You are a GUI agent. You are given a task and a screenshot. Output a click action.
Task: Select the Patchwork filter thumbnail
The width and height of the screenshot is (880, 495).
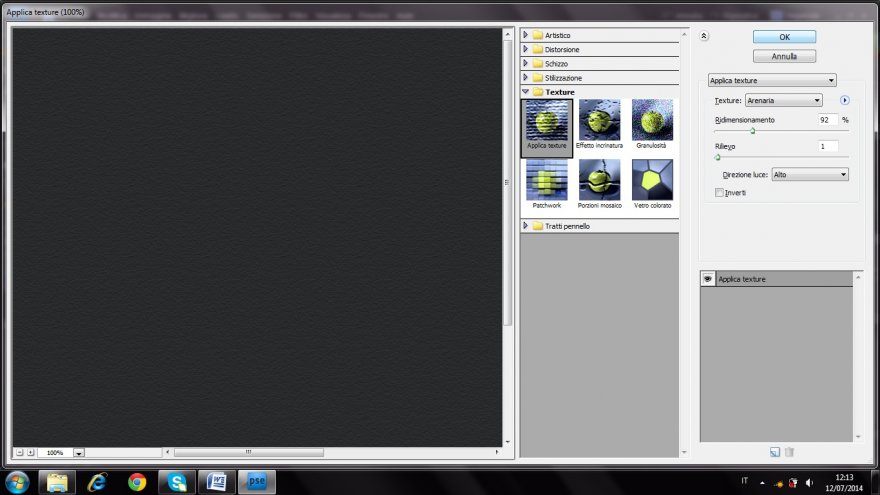click(x=547, y=179)
